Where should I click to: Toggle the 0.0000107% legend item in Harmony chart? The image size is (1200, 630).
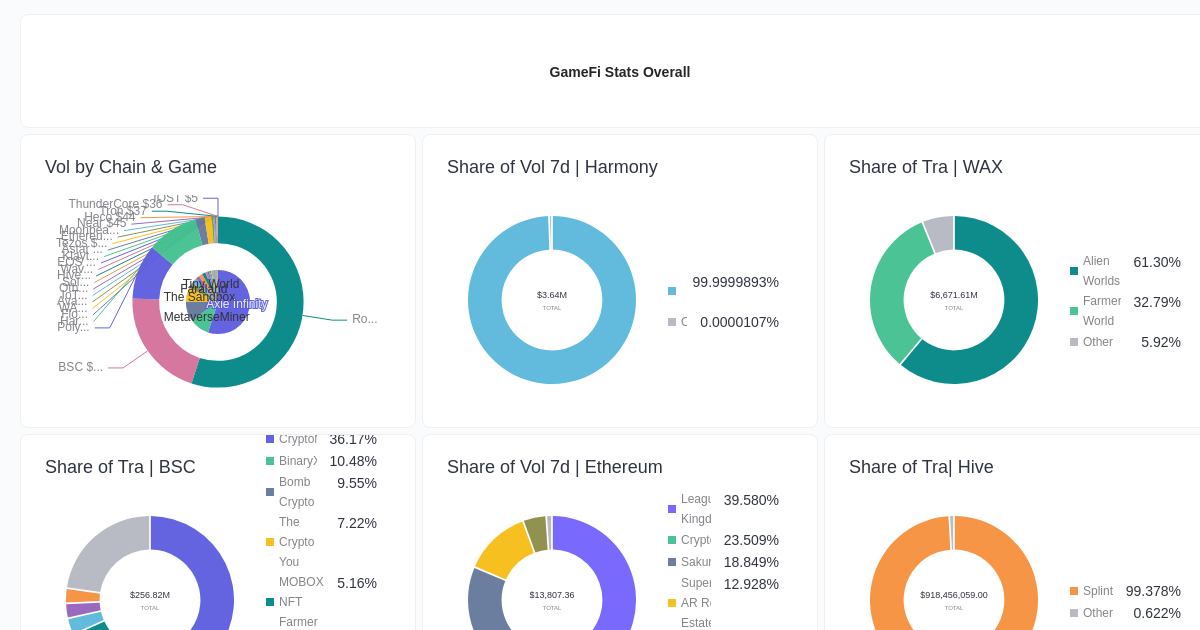(672, 322)
